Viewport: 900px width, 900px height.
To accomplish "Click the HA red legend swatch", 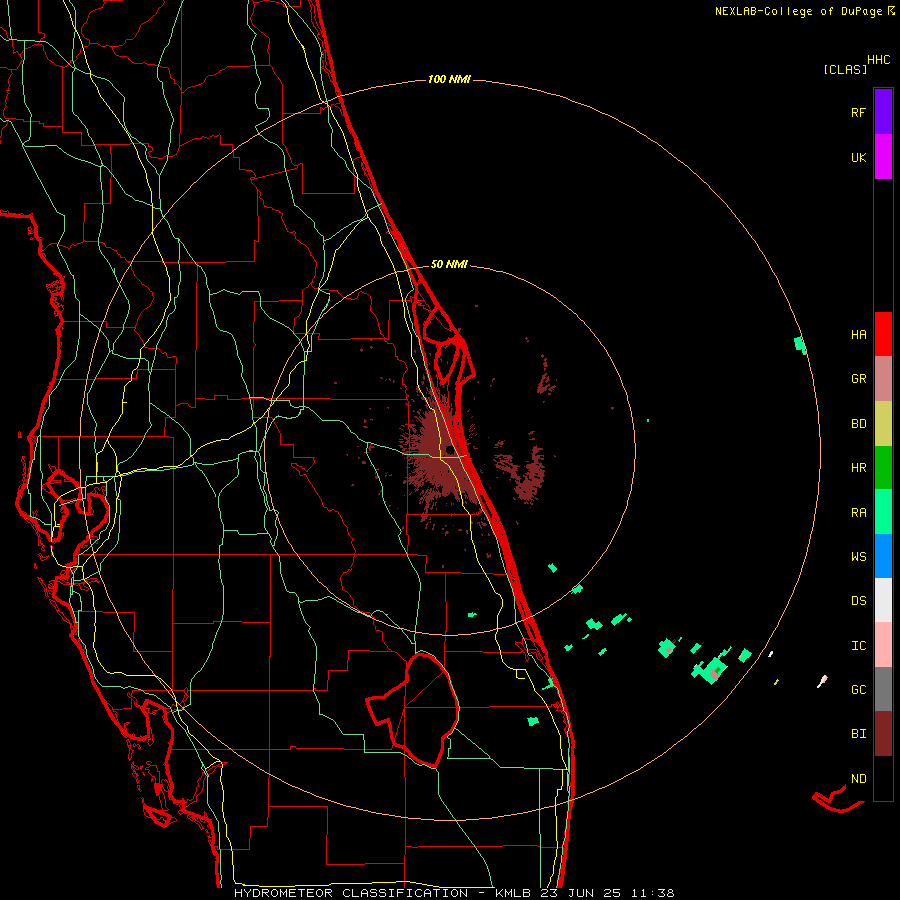I will [883, 334].
